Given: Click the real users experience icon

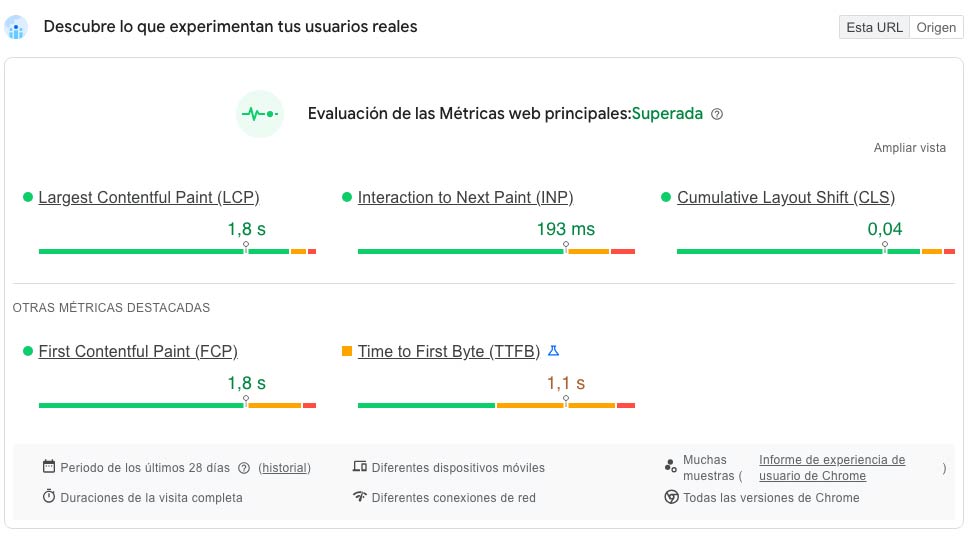Looking at the screenshot, I should (15, 27).
